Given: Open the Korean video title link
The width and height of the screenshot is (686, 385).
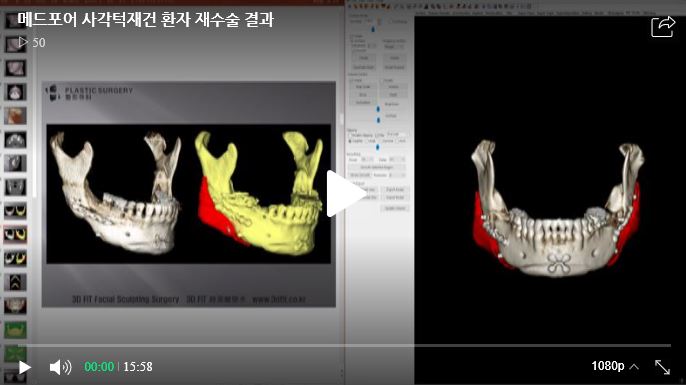Looking at the screenshot, I should click(145, 19).
